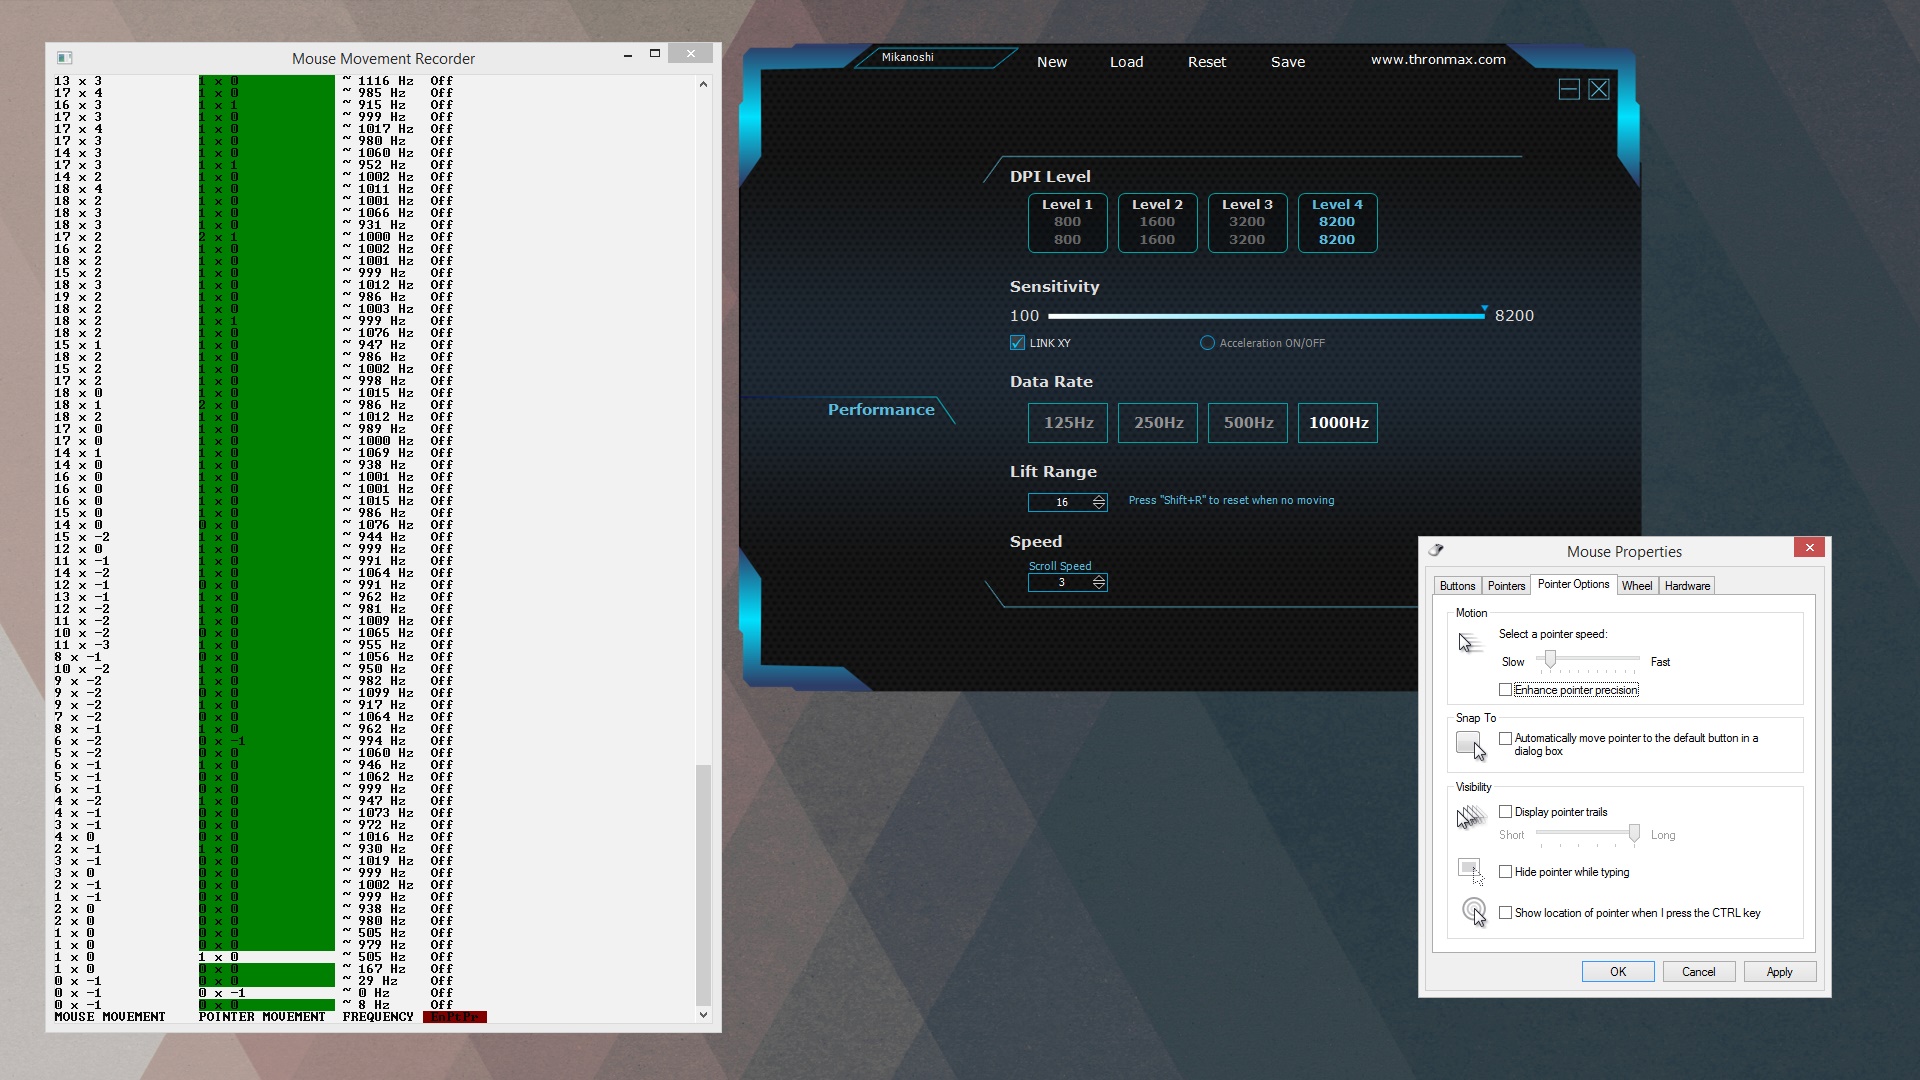Enable Enhance pointer precision checkbox
This screenshot has width=1920, height=1080.
coord(1505,690)
